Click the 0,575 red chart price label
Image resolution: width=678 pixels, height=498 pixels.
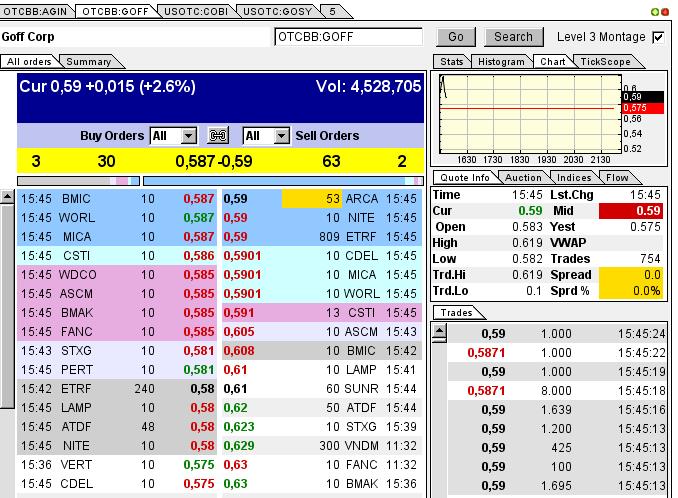(x=643, y=108)
